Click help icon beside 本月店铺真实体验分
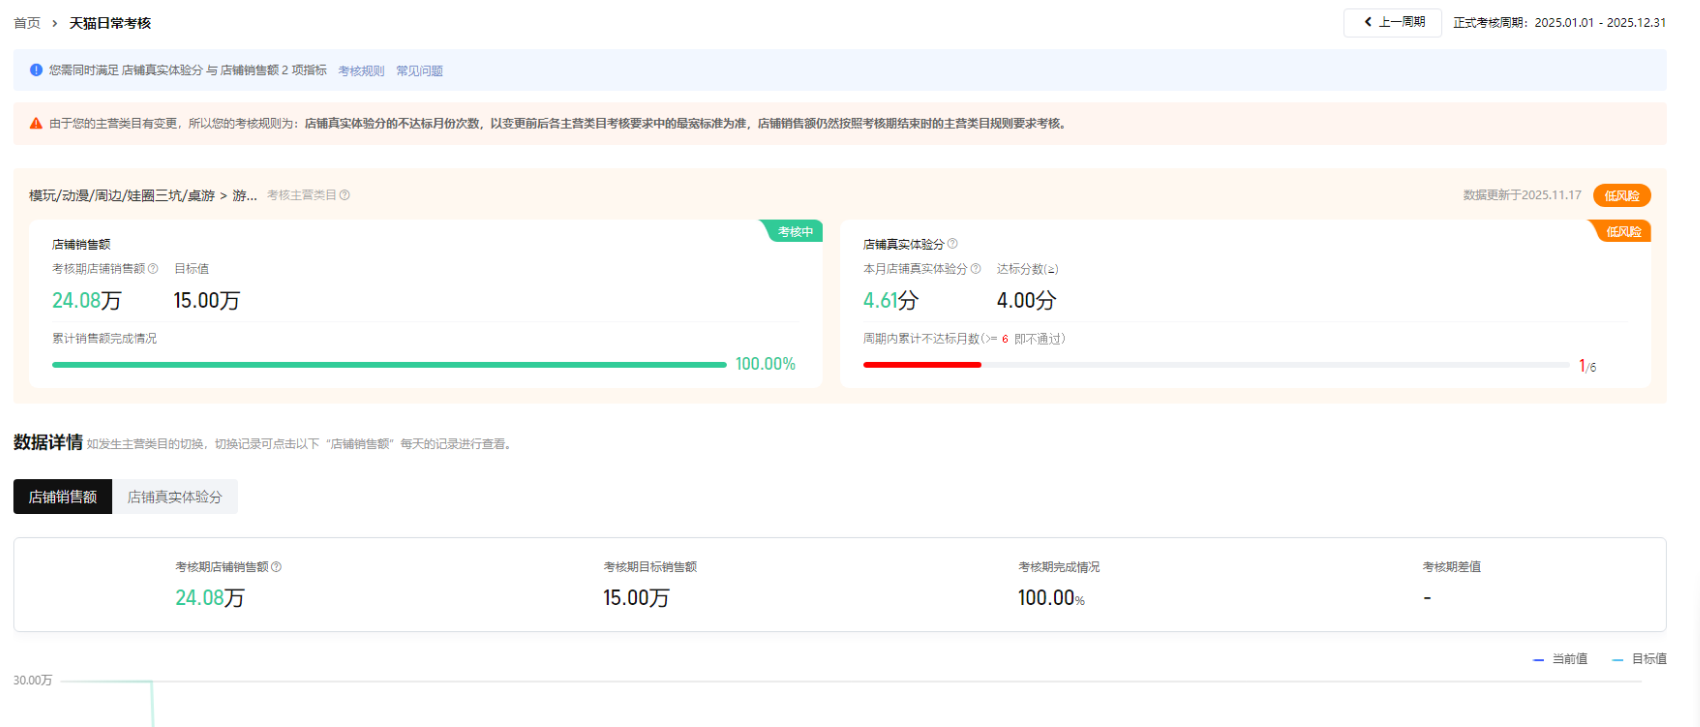This screenshot has height=727, width=1700. (x=975, y=269)
